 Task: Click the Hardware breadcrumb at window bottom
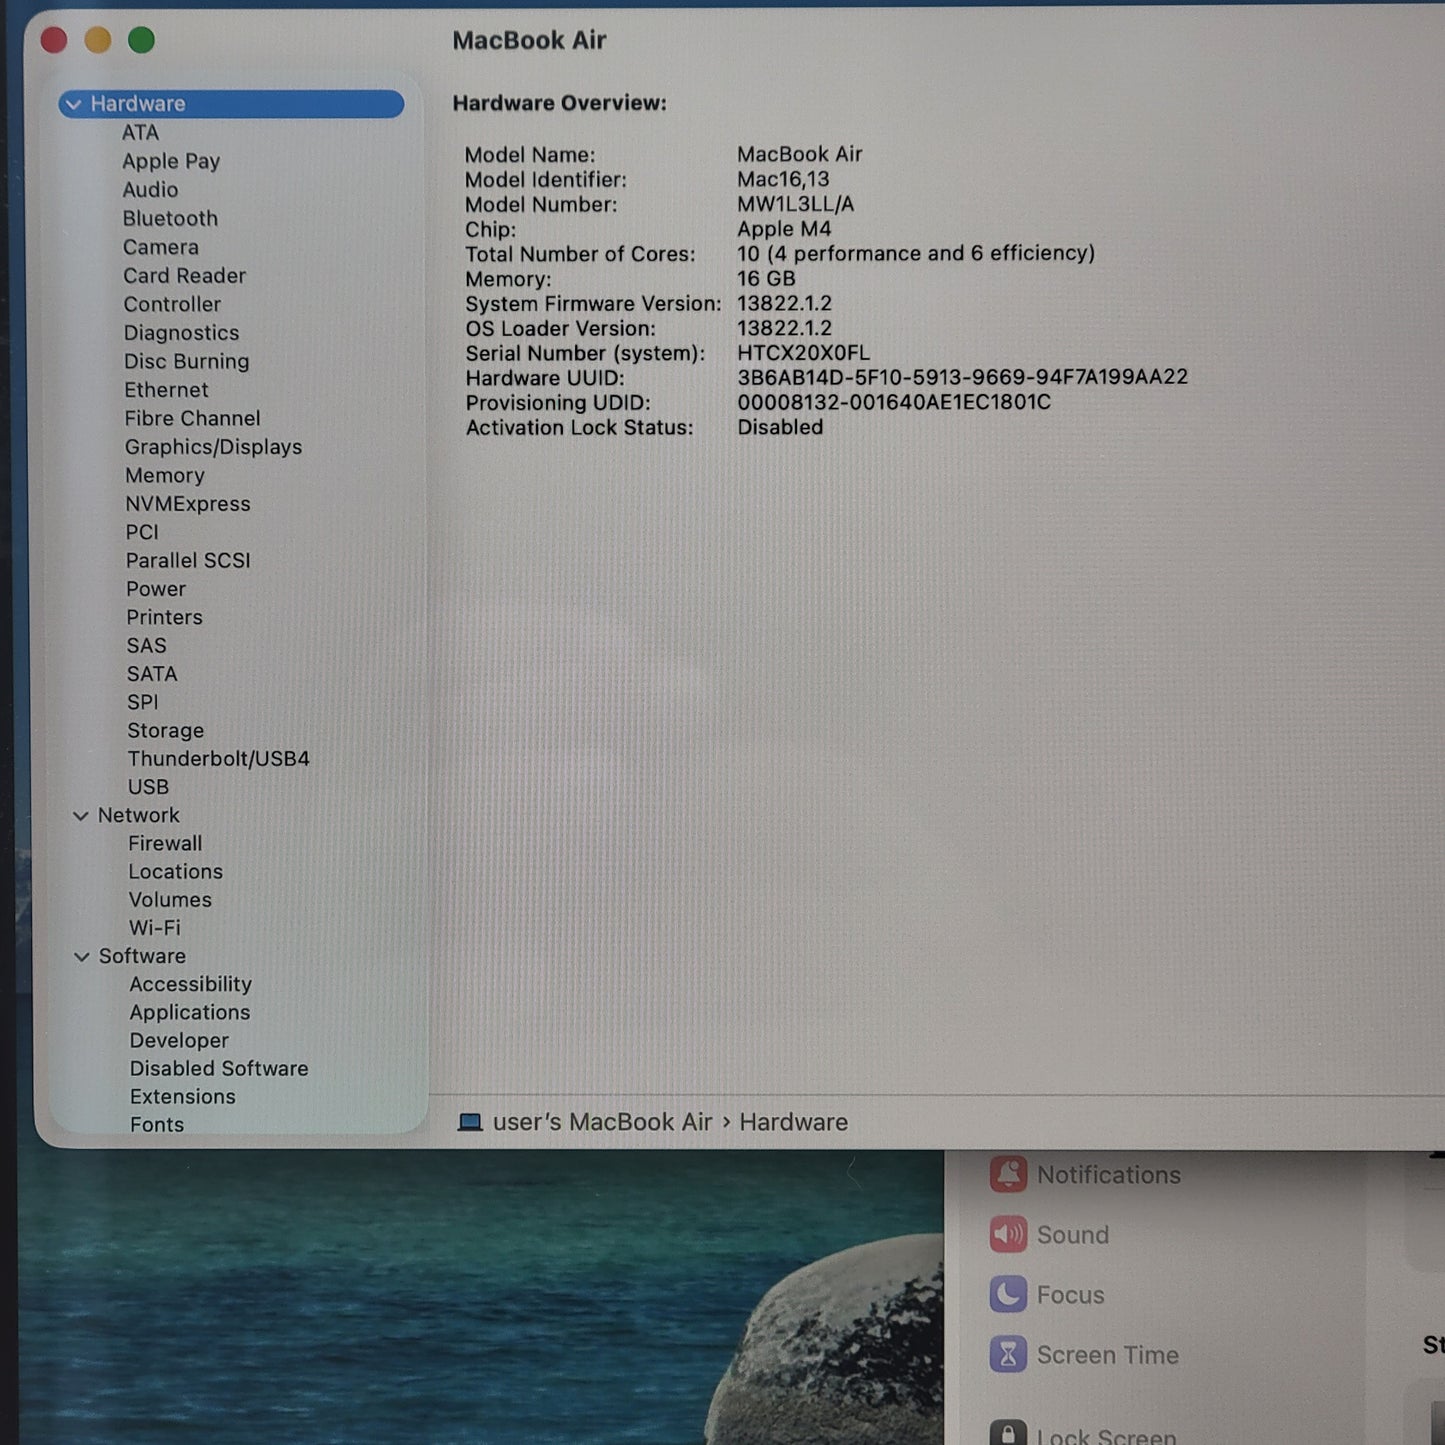tap(793, 1121)
